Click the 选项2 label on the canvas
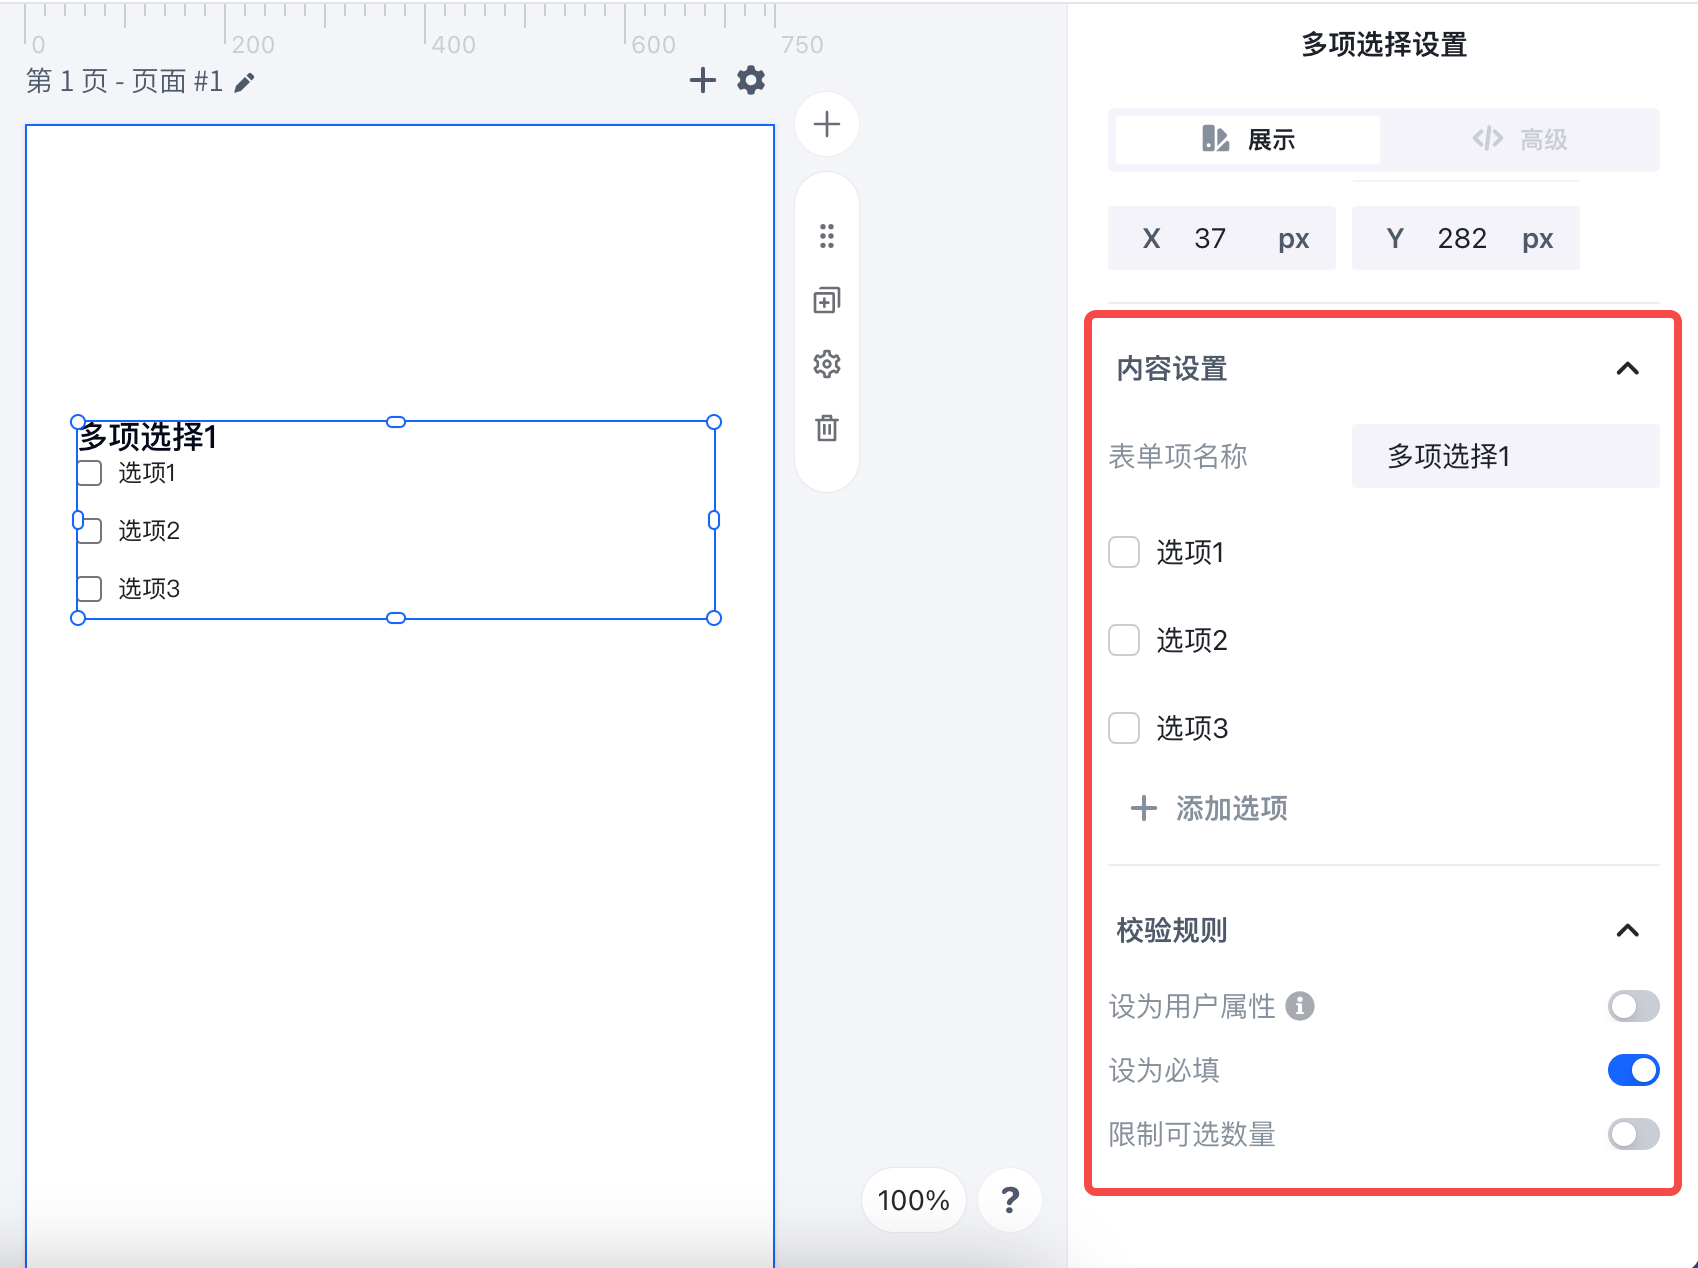The width and height of the screenshot is (1698, 1268). tap(149, 531)
